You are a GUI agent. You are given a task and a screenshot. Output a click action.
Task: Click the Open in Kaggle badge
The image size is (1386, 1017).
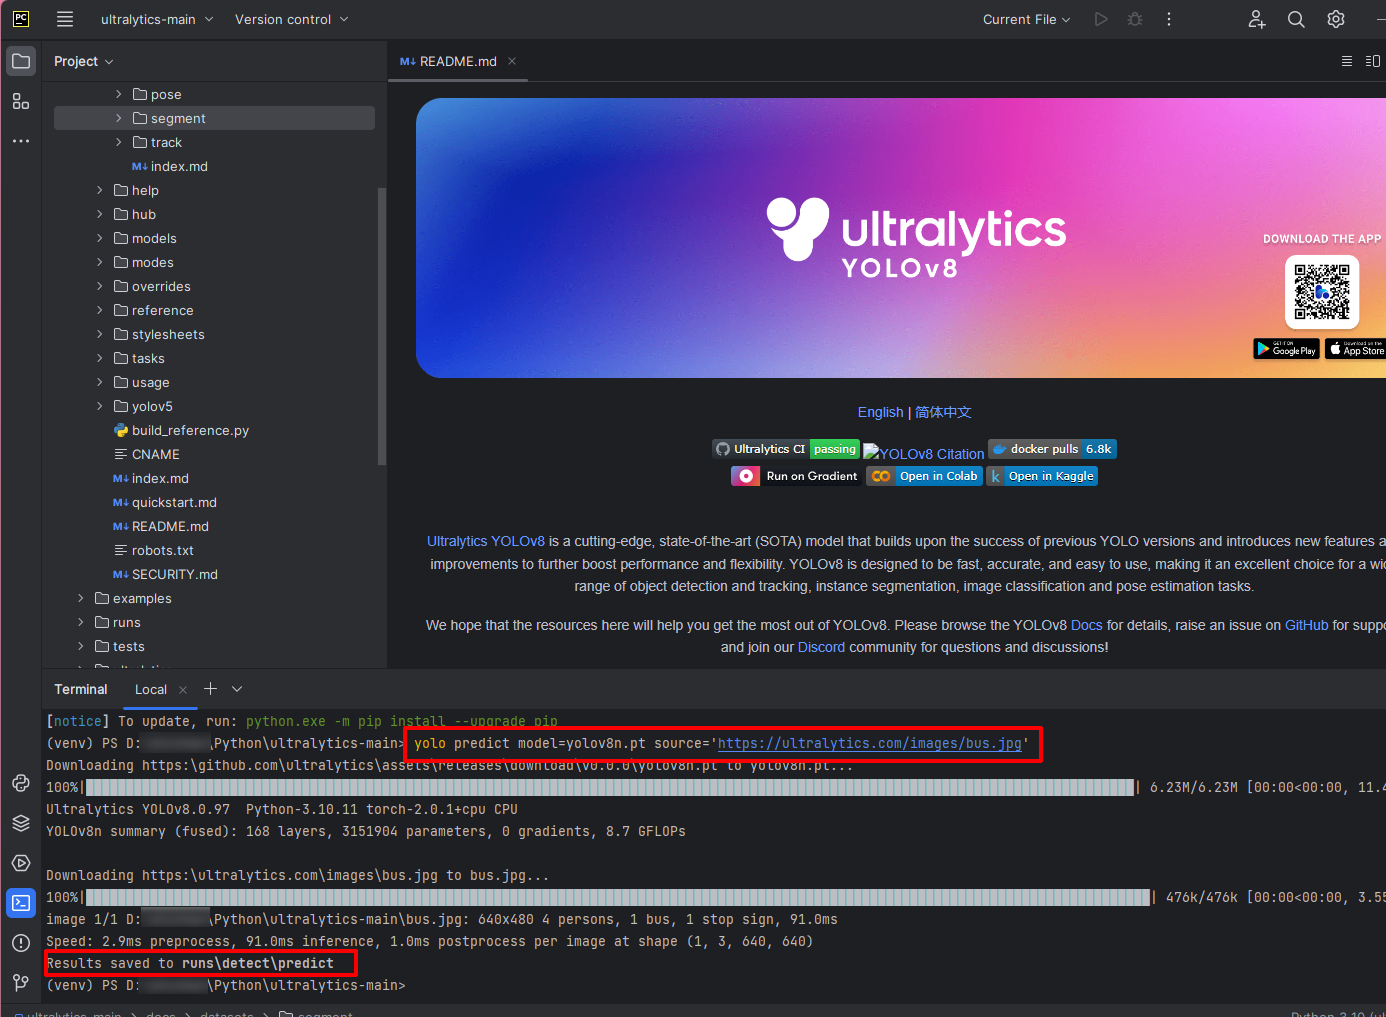[1042, 476]
